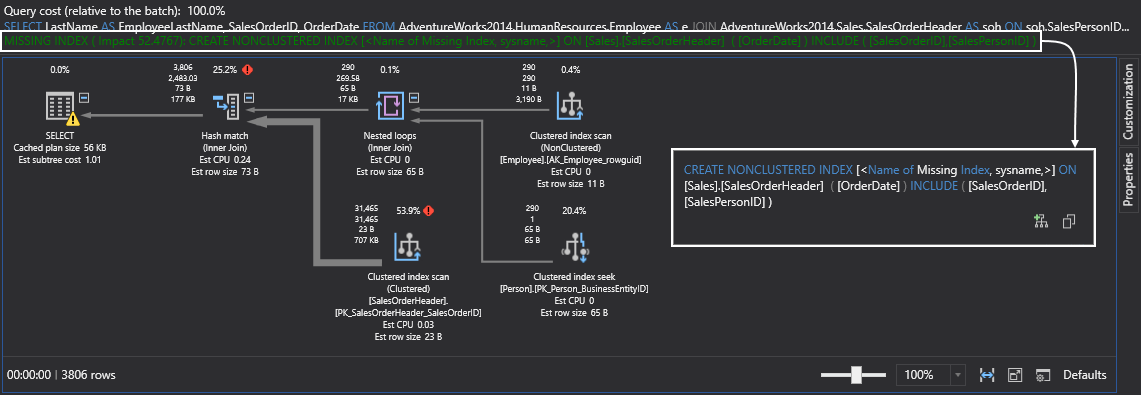Image resolution: width=1141 pixels, height=395 pixels.
Task: Click the '3806 rows' status text
Action: point(88,375)
